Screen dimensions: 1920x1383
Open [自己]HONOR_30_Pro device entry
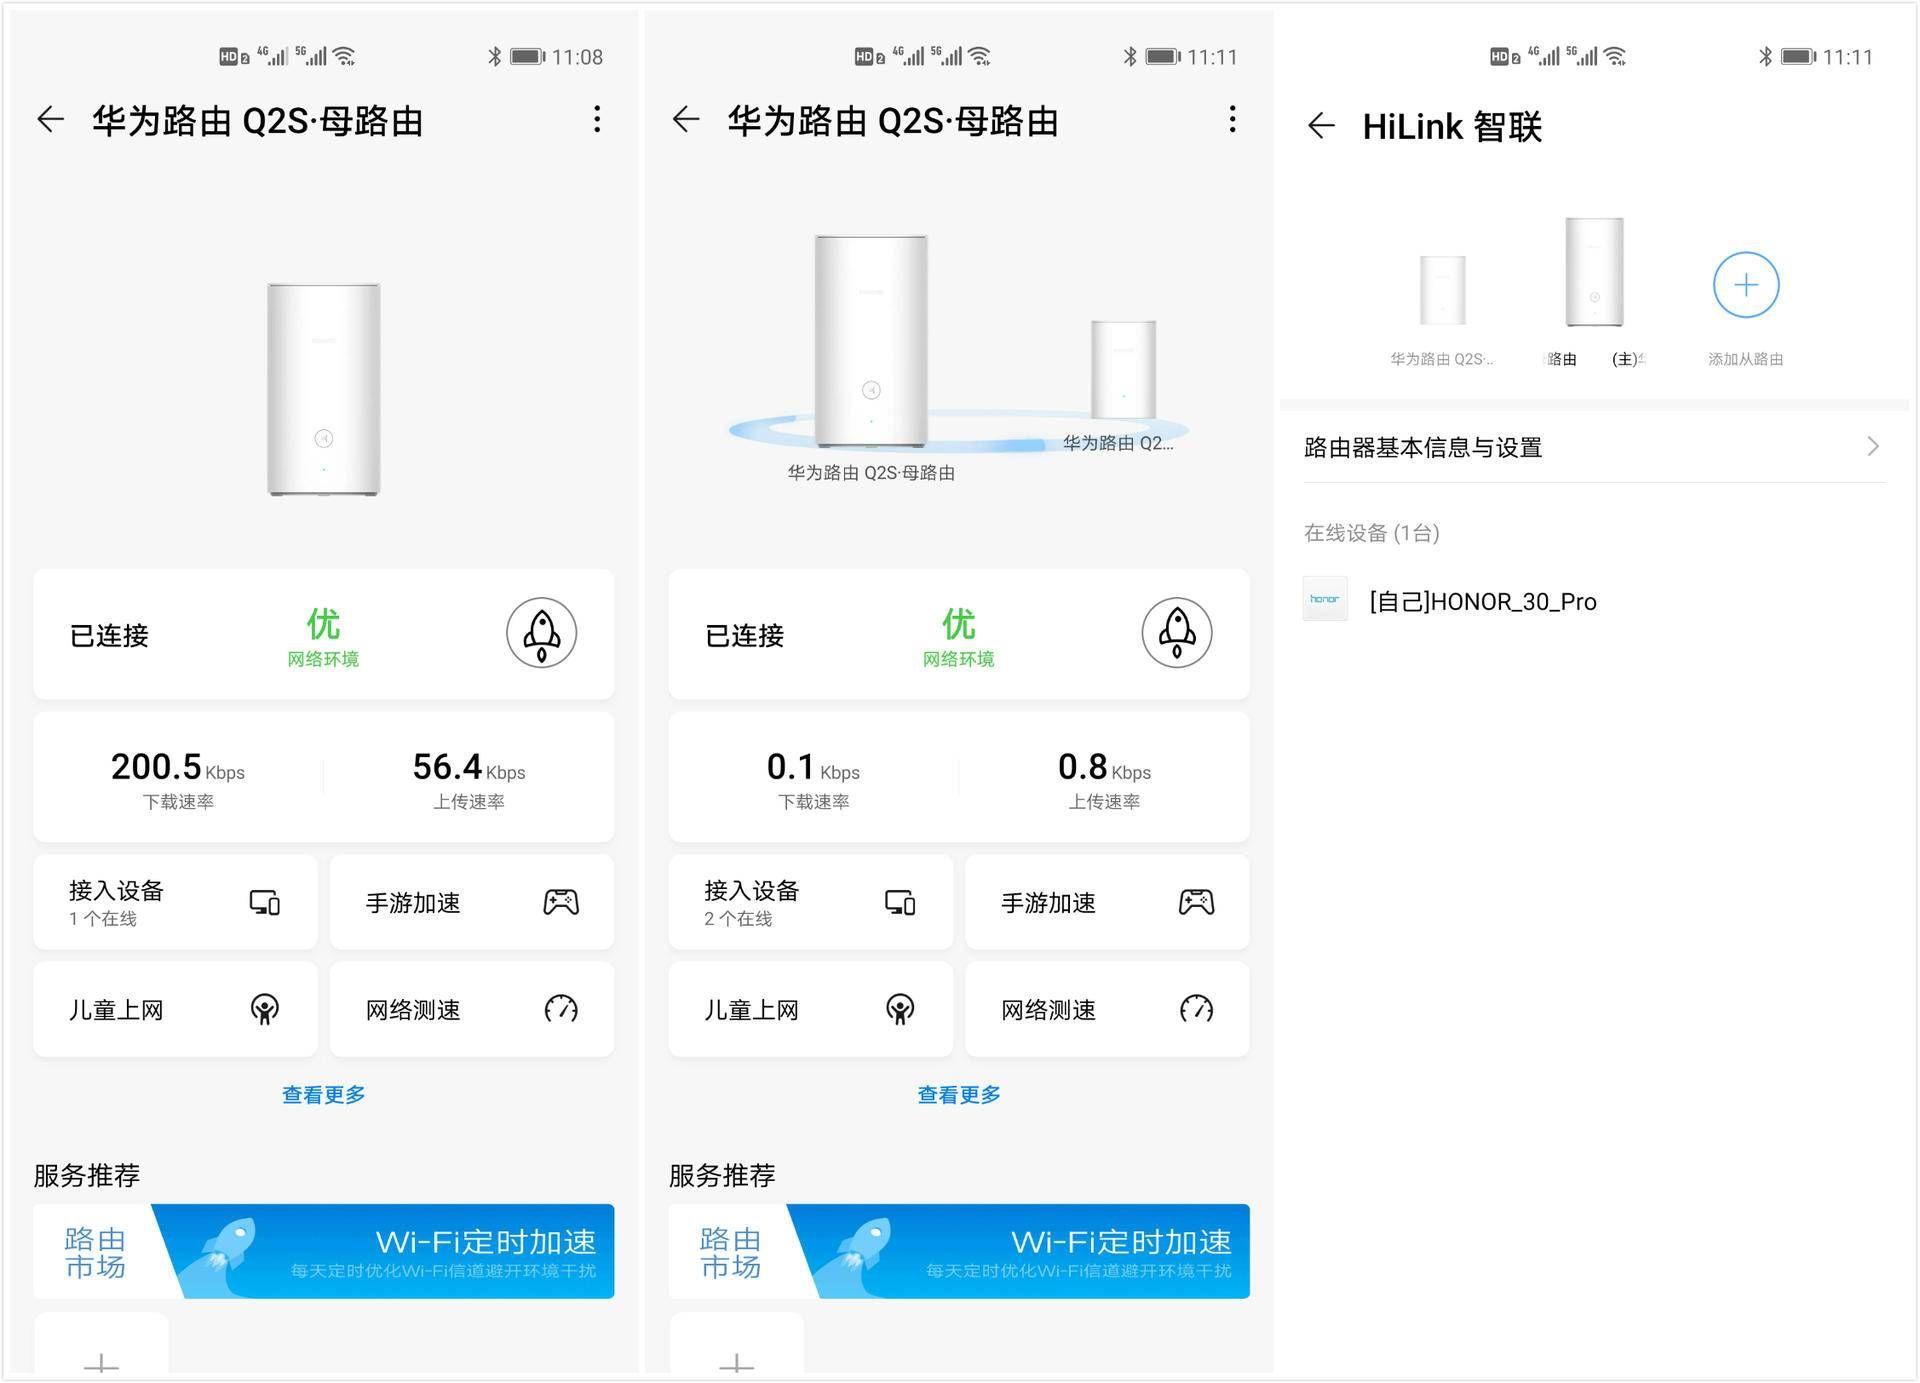pos(1594,600)
